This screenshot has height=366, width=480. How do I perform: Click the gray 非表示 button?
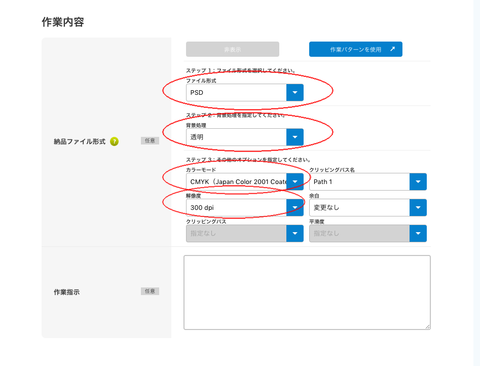(x=232, y=49)
